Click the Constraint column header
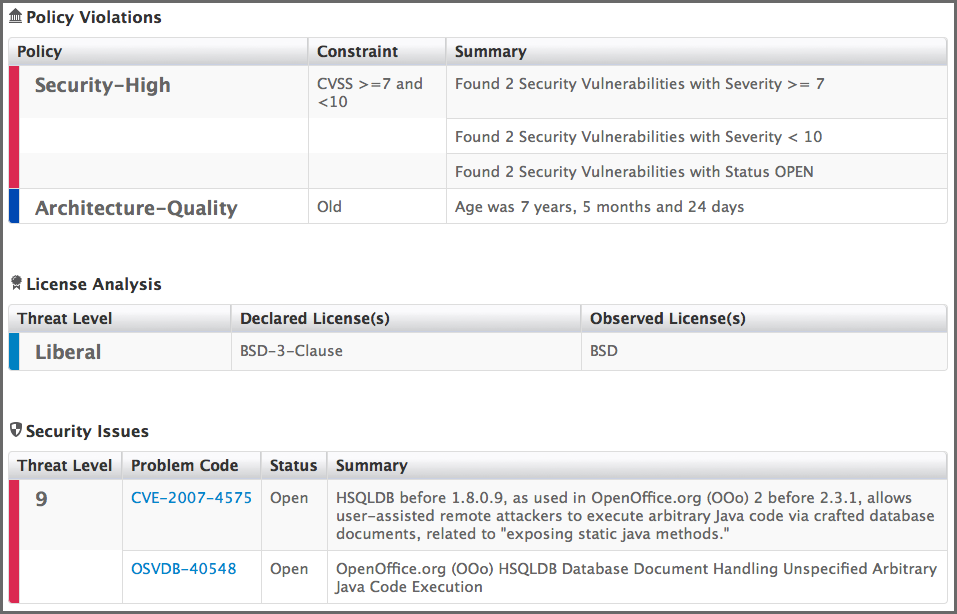 (350, 51)
